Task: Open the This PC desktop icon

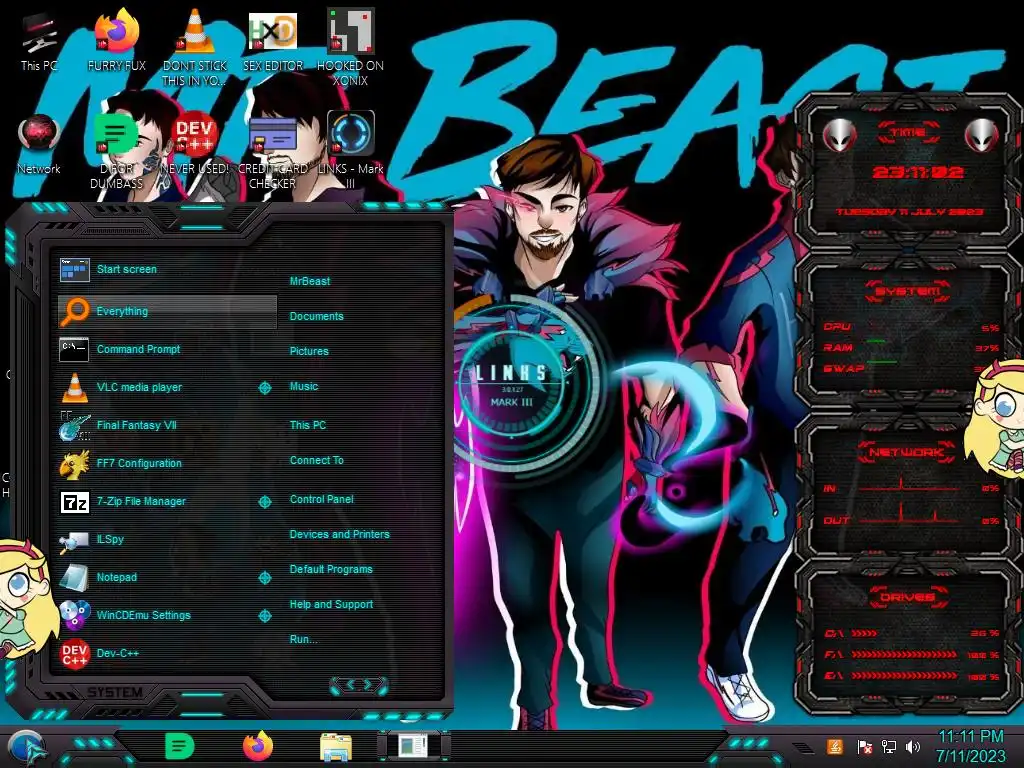Action: [39, 42]
